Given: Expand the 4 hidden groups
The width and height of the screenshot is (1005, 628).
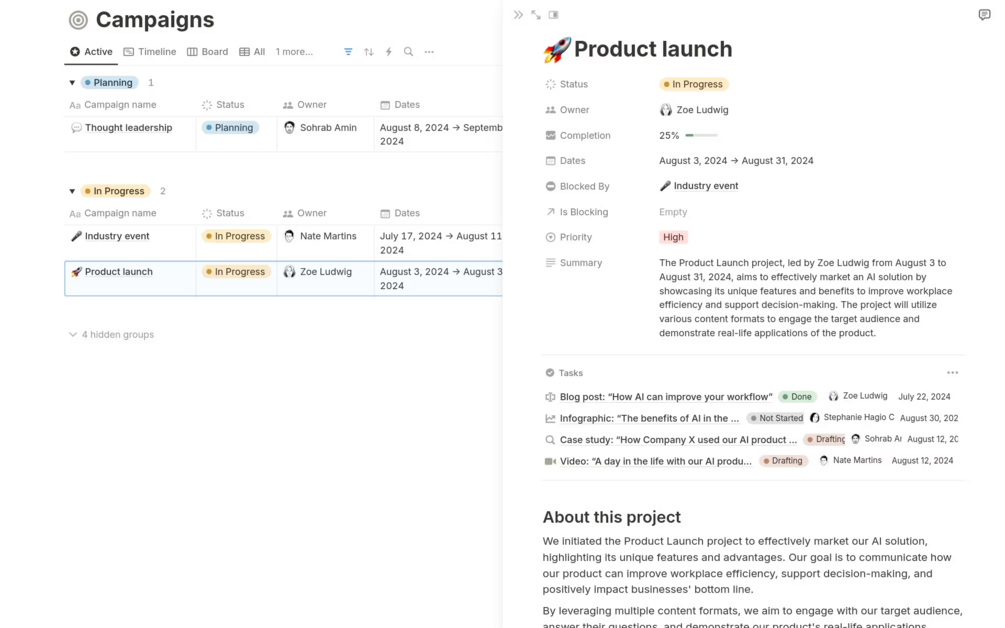Looking at the screenshot, I should pyautogui.click(x=111, y=335).
